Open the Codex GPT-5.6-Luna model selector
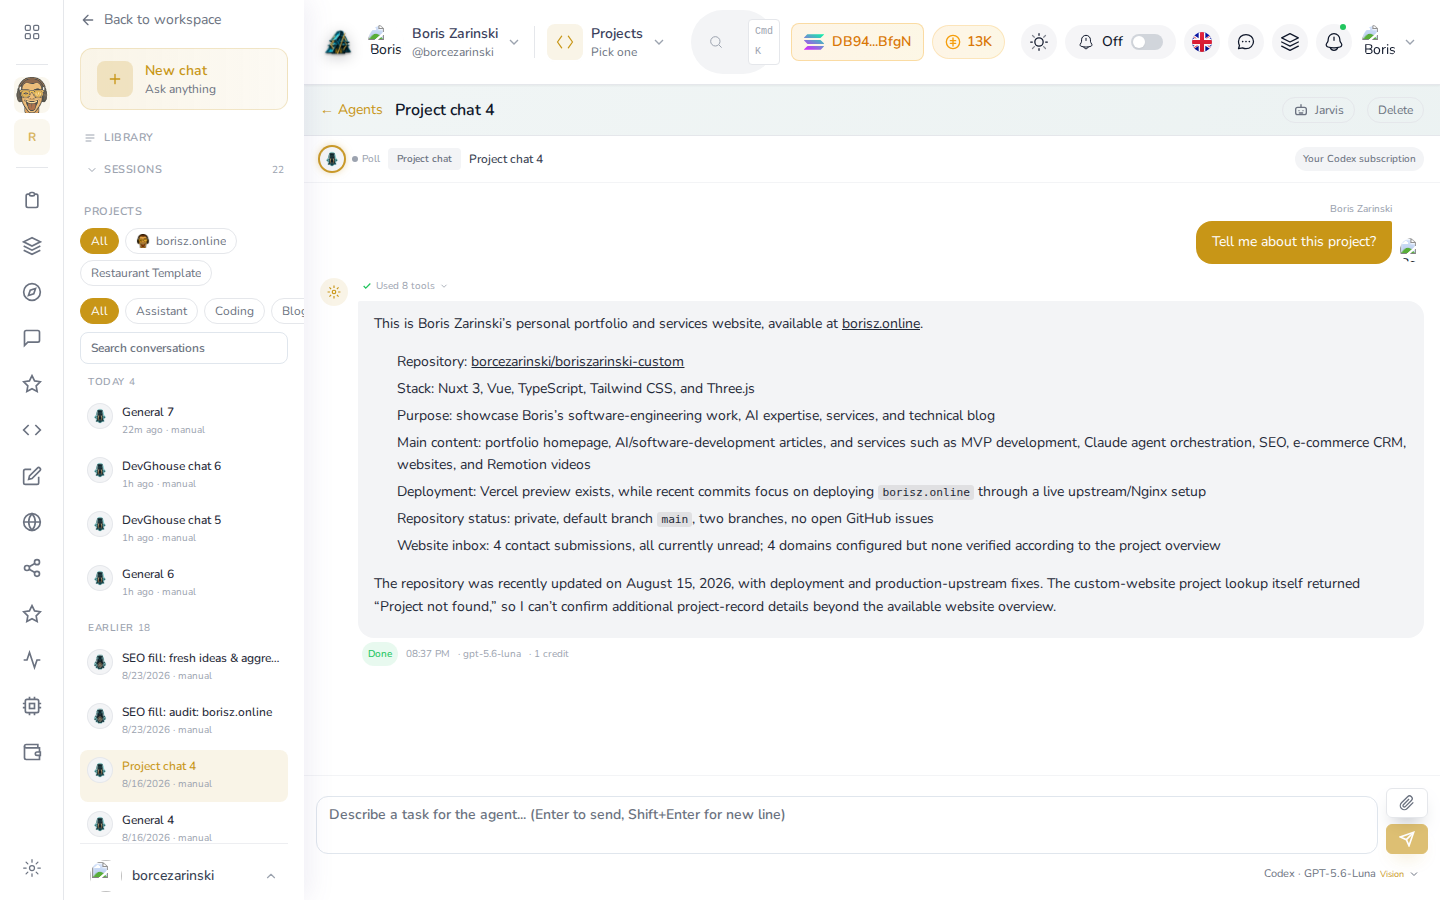The height and width of the screenshot is (900, 1440). (1340, 874)
